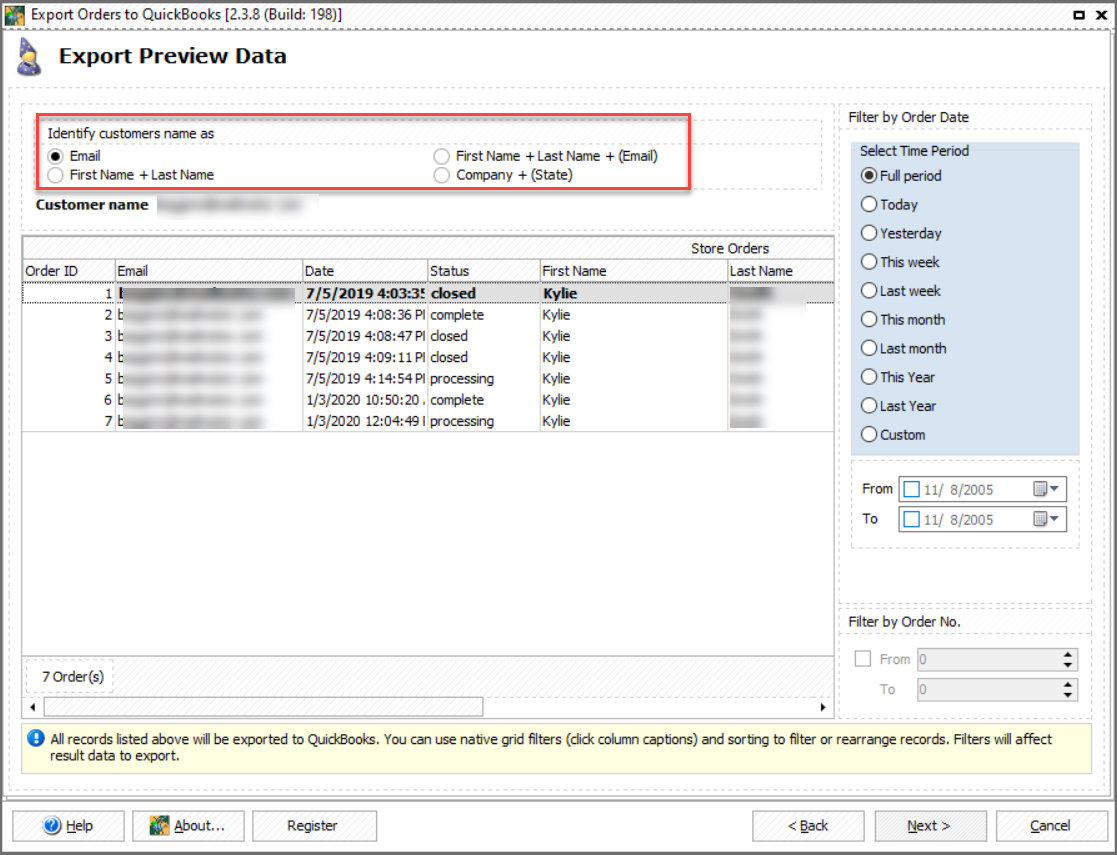Image resolution: width=1117 pixels, height=855 pixels.
Task: Click the order number From input field
Action: click(x=987, y=659)
